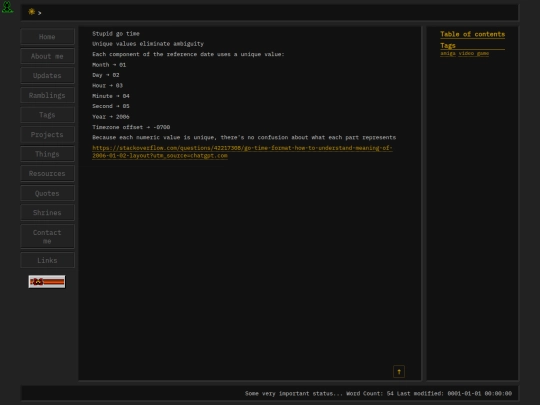Open the Ramblings section
The width and height of the screenshot is (540, 405).
click(x=47, y=95)
